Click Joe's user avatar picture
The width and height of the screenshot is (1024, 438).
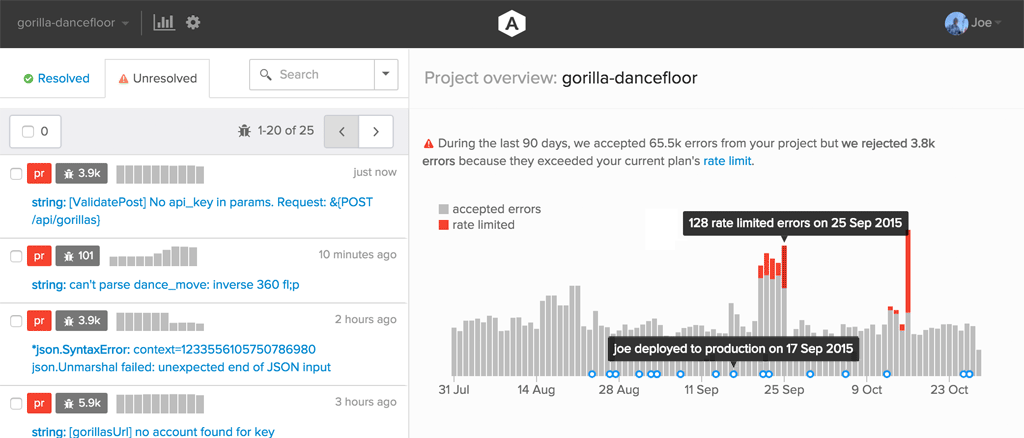(956, 23)
